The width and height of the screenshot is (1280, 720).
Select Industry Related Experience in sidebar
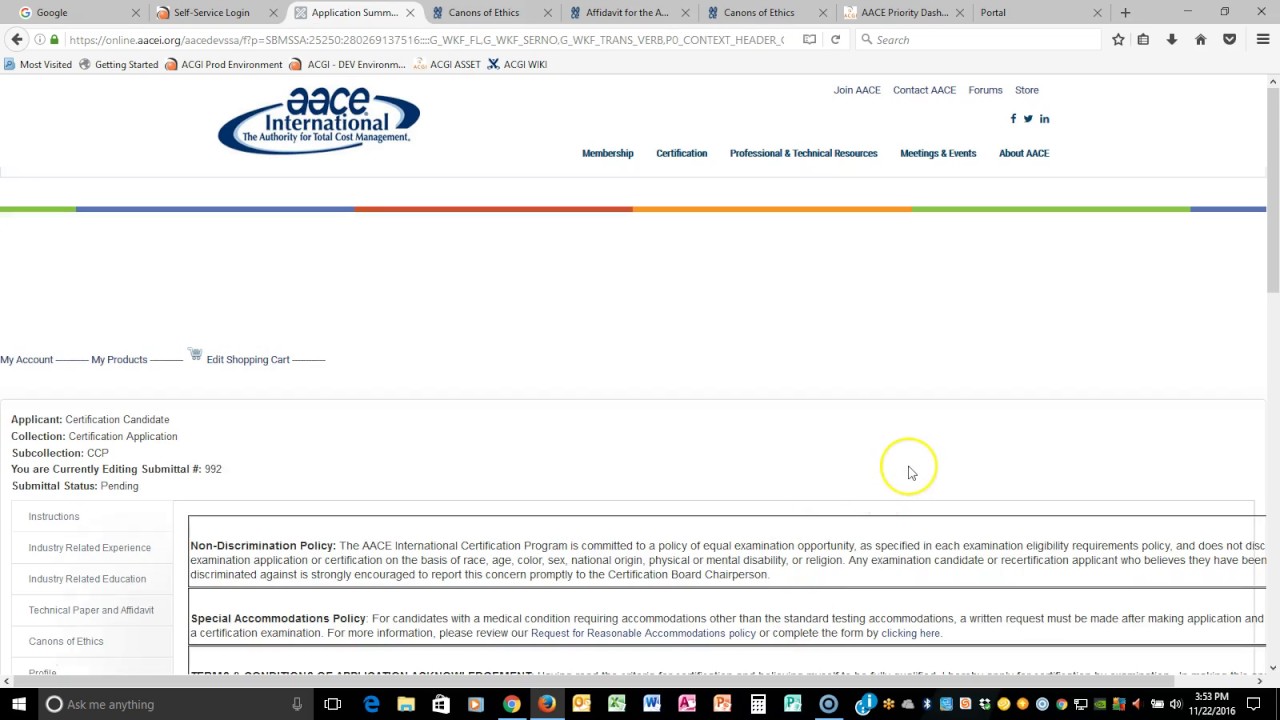click(x=90, y=547)
